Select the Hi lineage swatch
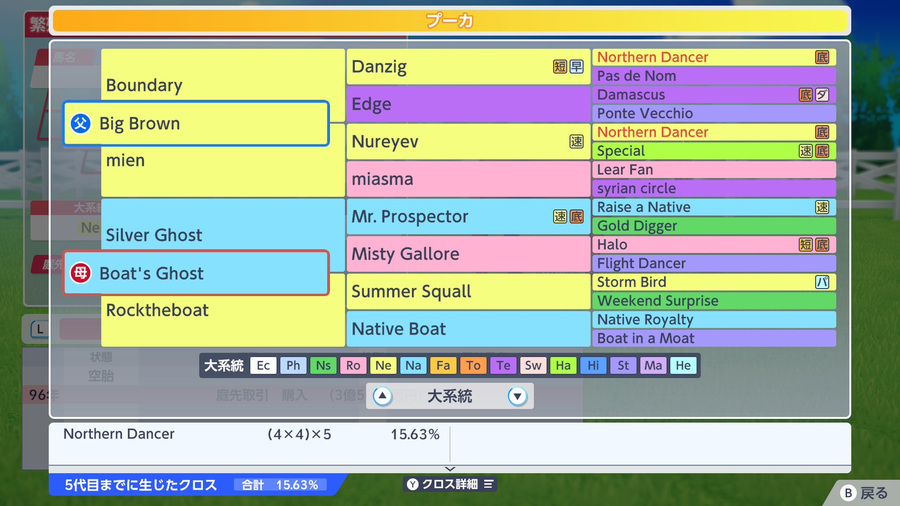The width and height of the screenshot is (900, 506). (x=593, y=365)
